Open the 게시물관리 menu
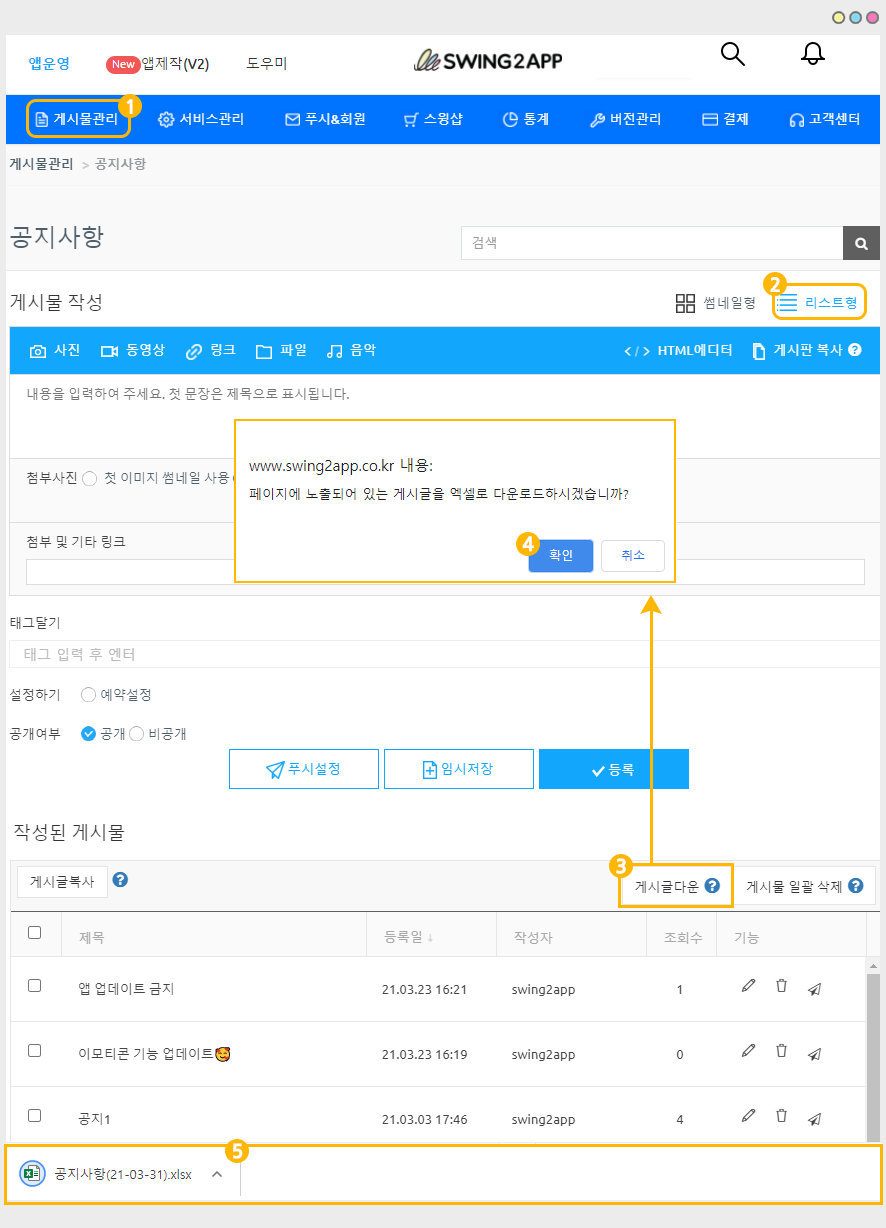886x1228 pixels. click(77, 119)
